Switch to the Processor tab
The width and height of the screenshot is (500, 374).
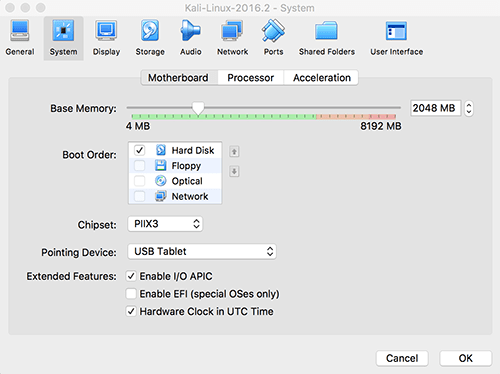pos(251,78)
